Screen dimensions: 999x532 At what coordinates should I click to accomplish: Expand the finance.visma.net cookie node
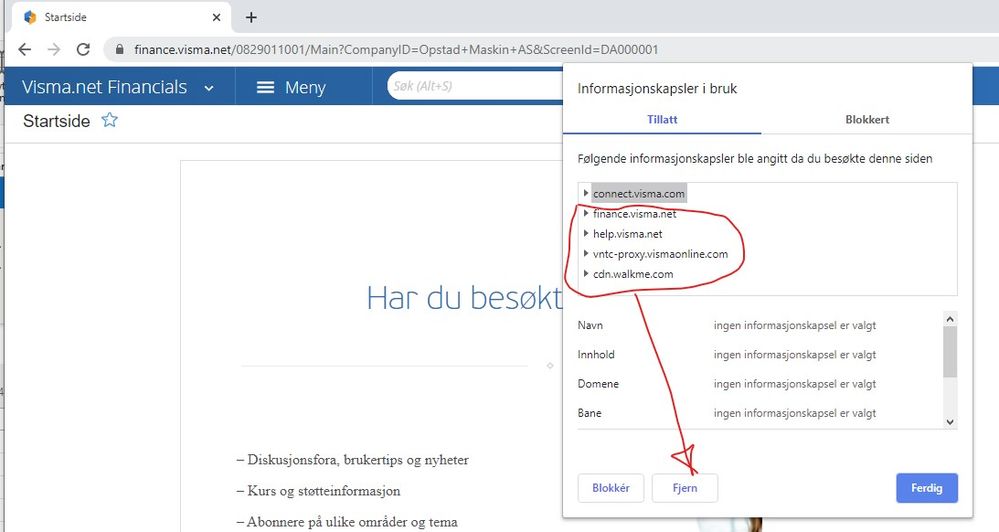pos(586,213)
